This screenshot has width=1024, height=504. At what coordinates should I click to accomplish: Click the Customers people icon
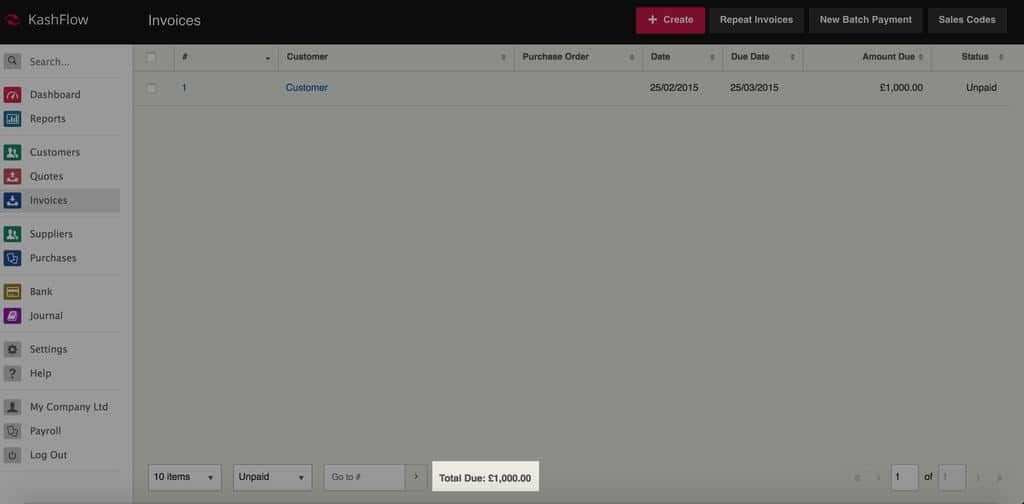pyautogui.click(x=12, y=153)
